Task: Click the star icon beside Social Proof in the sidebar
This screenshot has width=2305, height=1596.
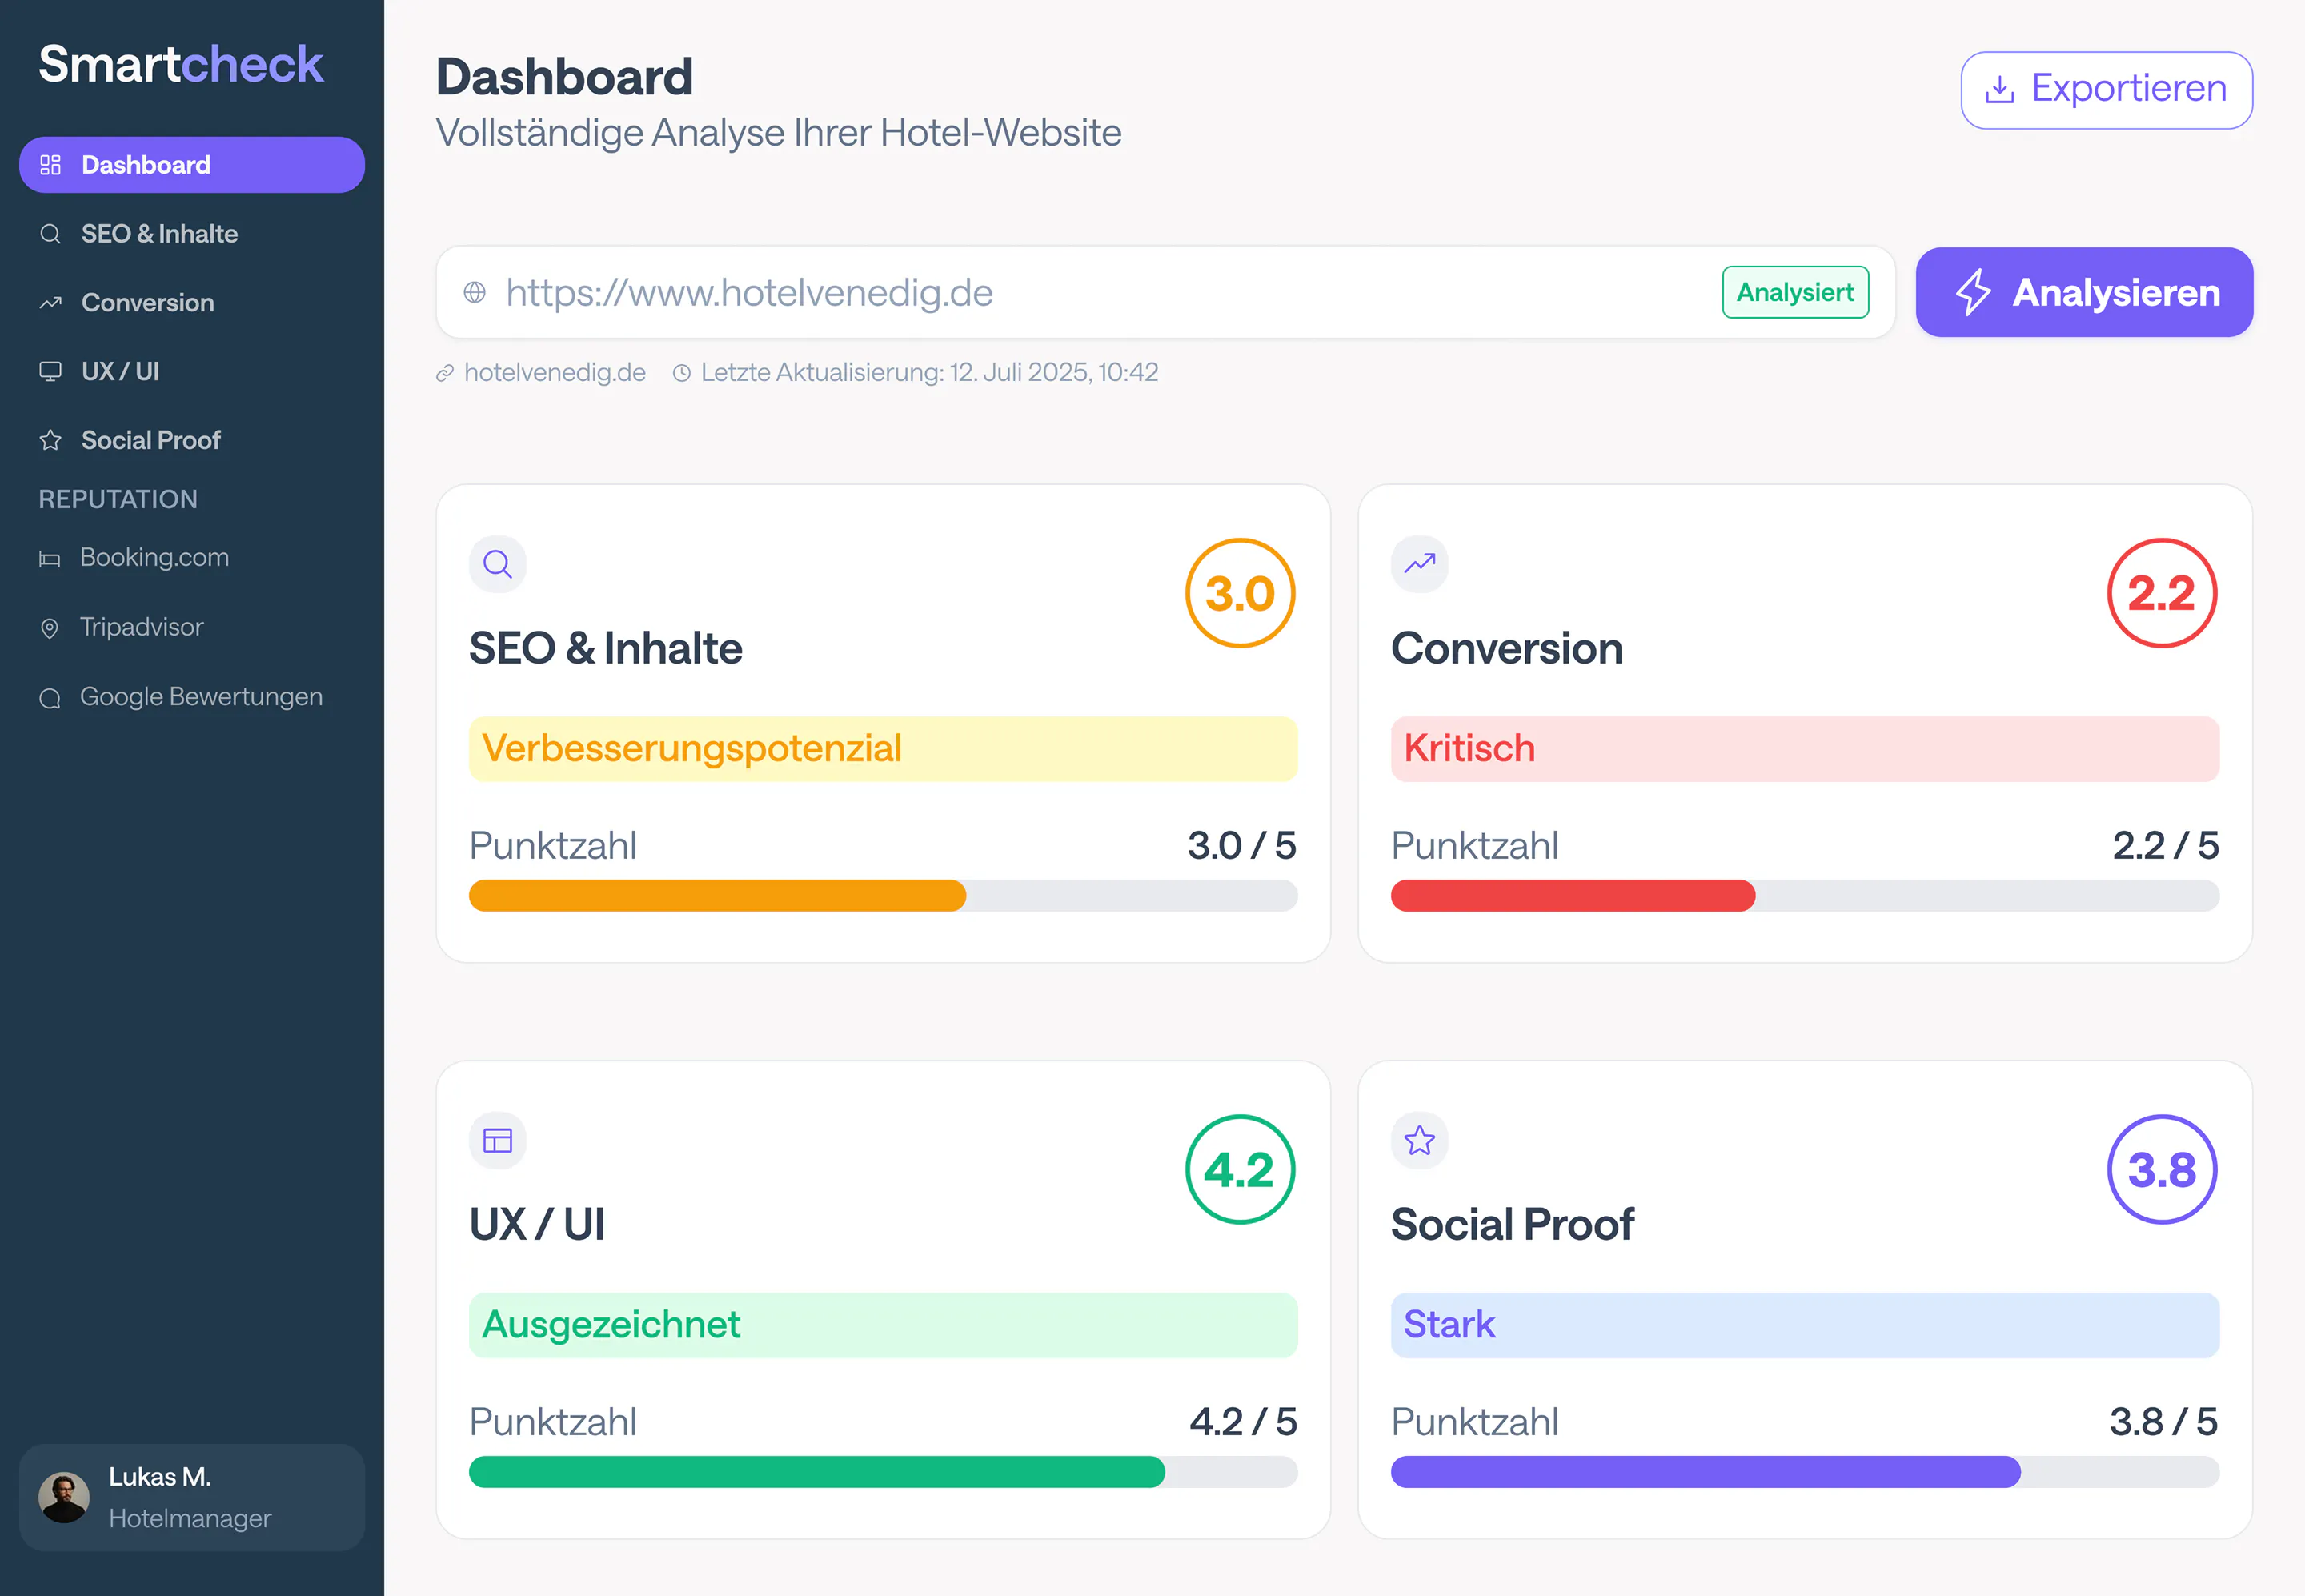Action: (50, 440)
